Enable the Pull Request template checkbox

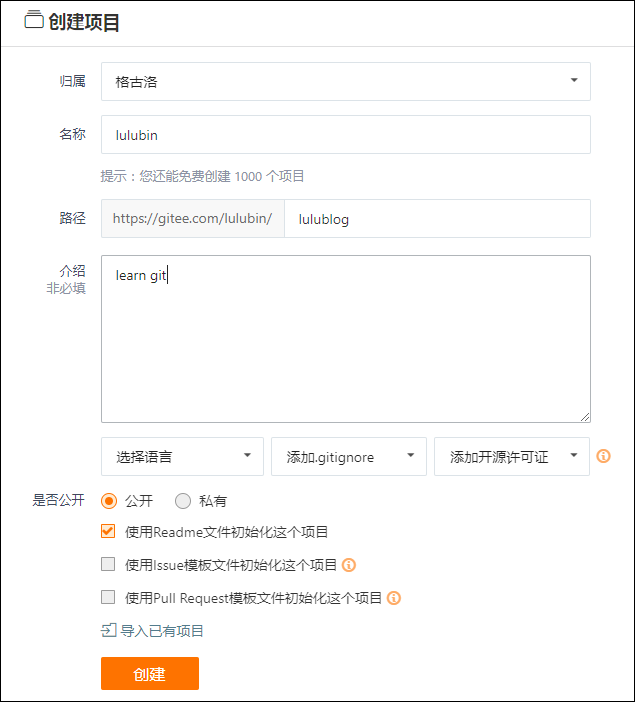tap(108, 597)
